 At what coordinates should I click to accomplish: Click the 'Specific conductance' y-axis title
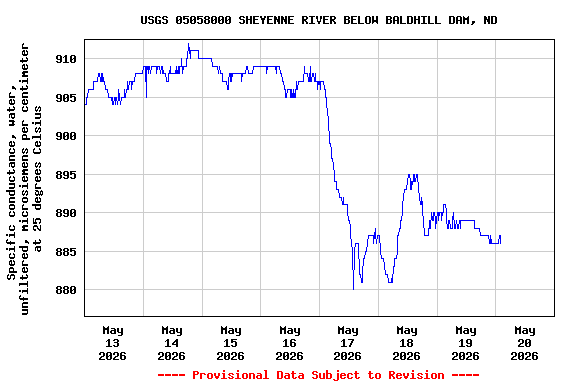tap(24, 179)
